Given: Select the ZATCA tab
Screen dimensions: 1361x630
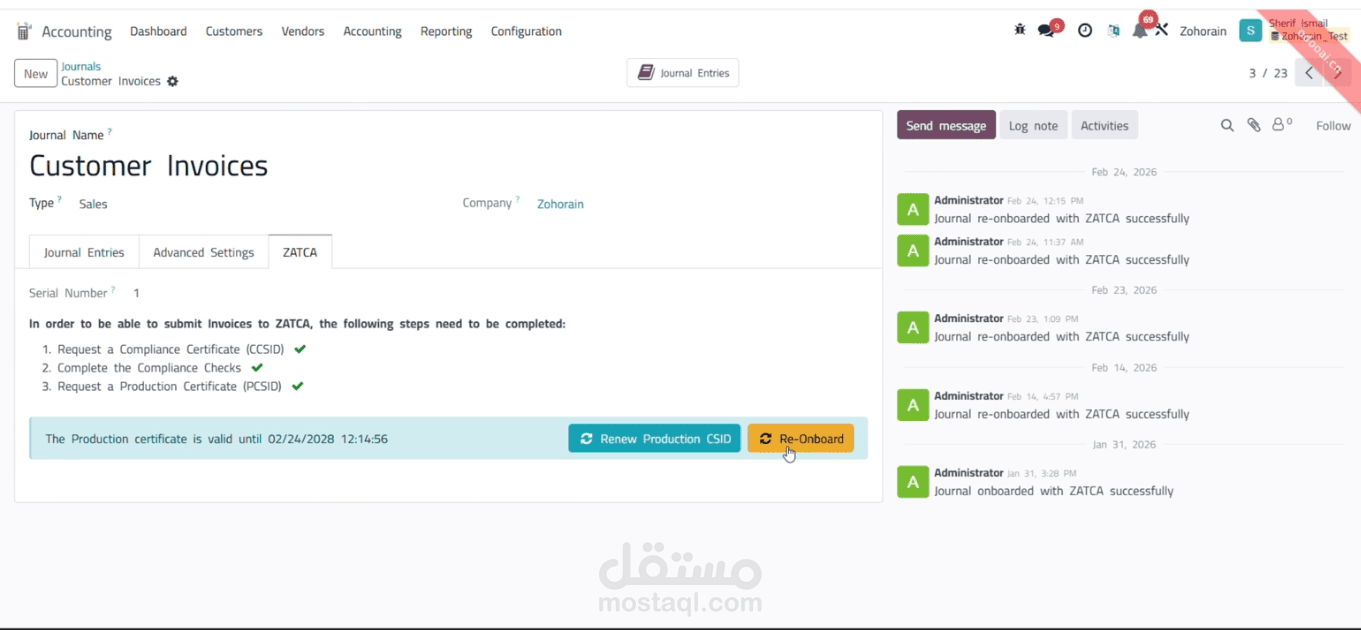Looking at the screenshot, I should tap(300, 252).
